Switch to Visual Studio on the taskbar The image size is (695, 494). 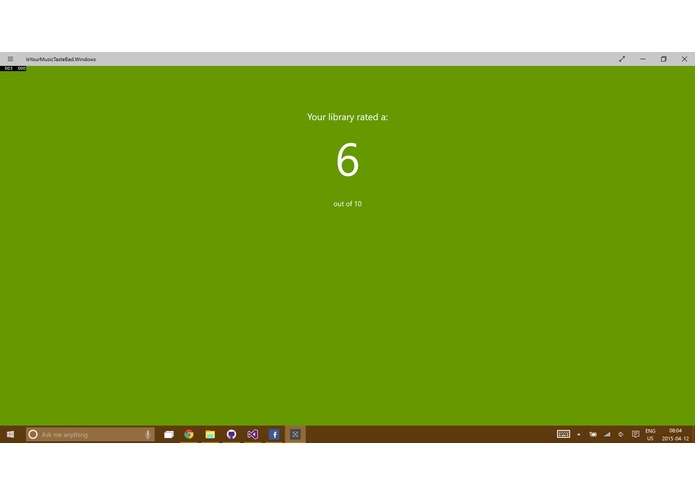[253, 435]
